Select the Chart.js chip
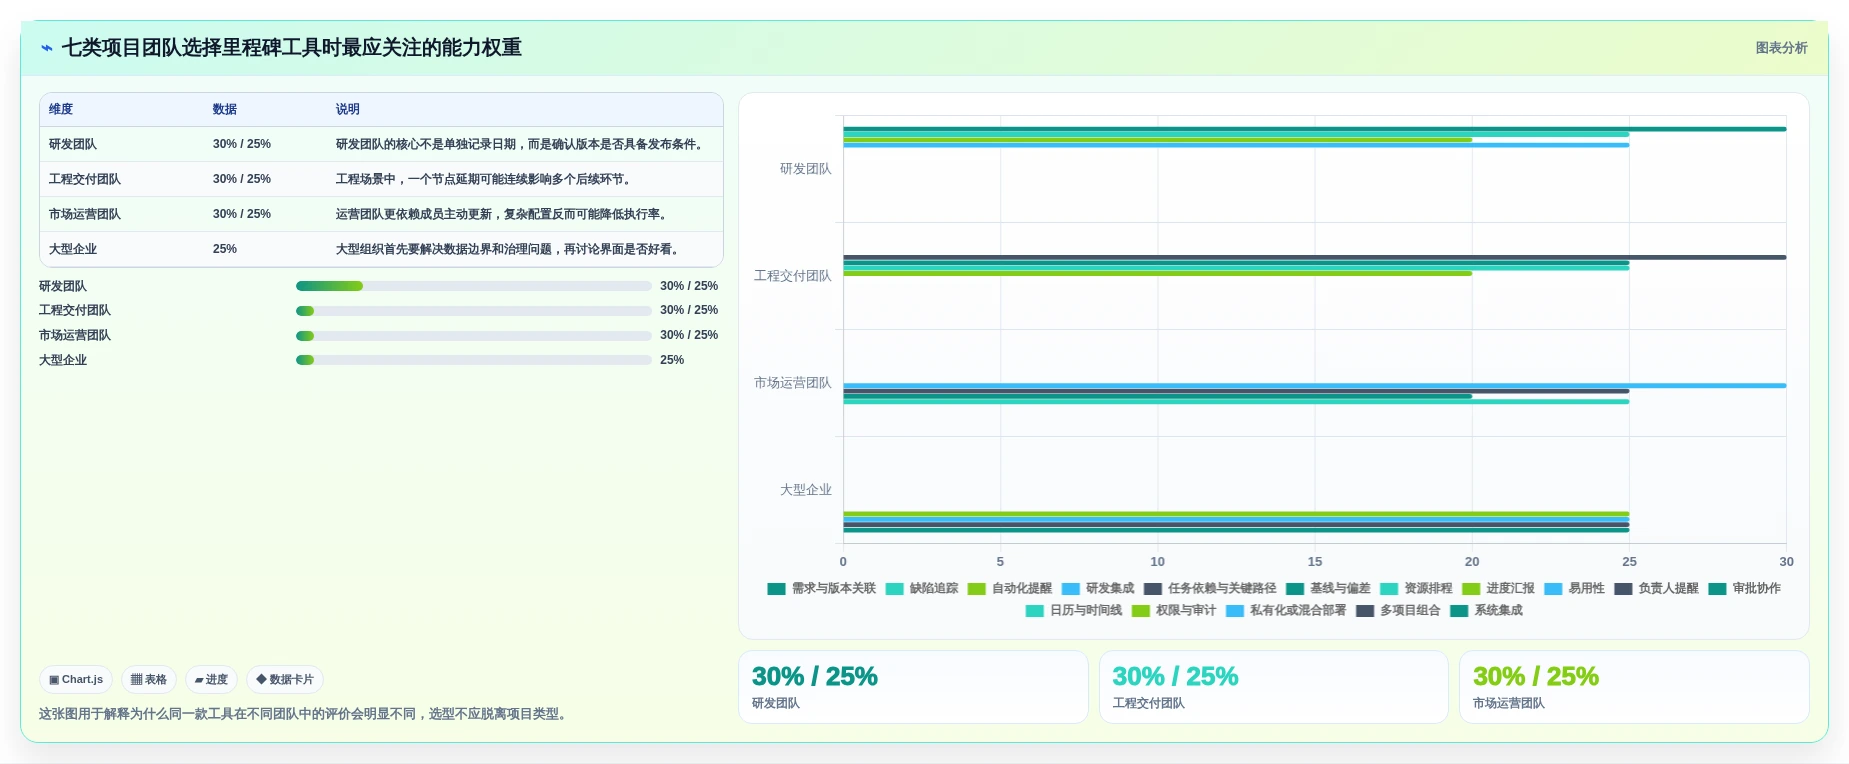 [x=76, y=679]
